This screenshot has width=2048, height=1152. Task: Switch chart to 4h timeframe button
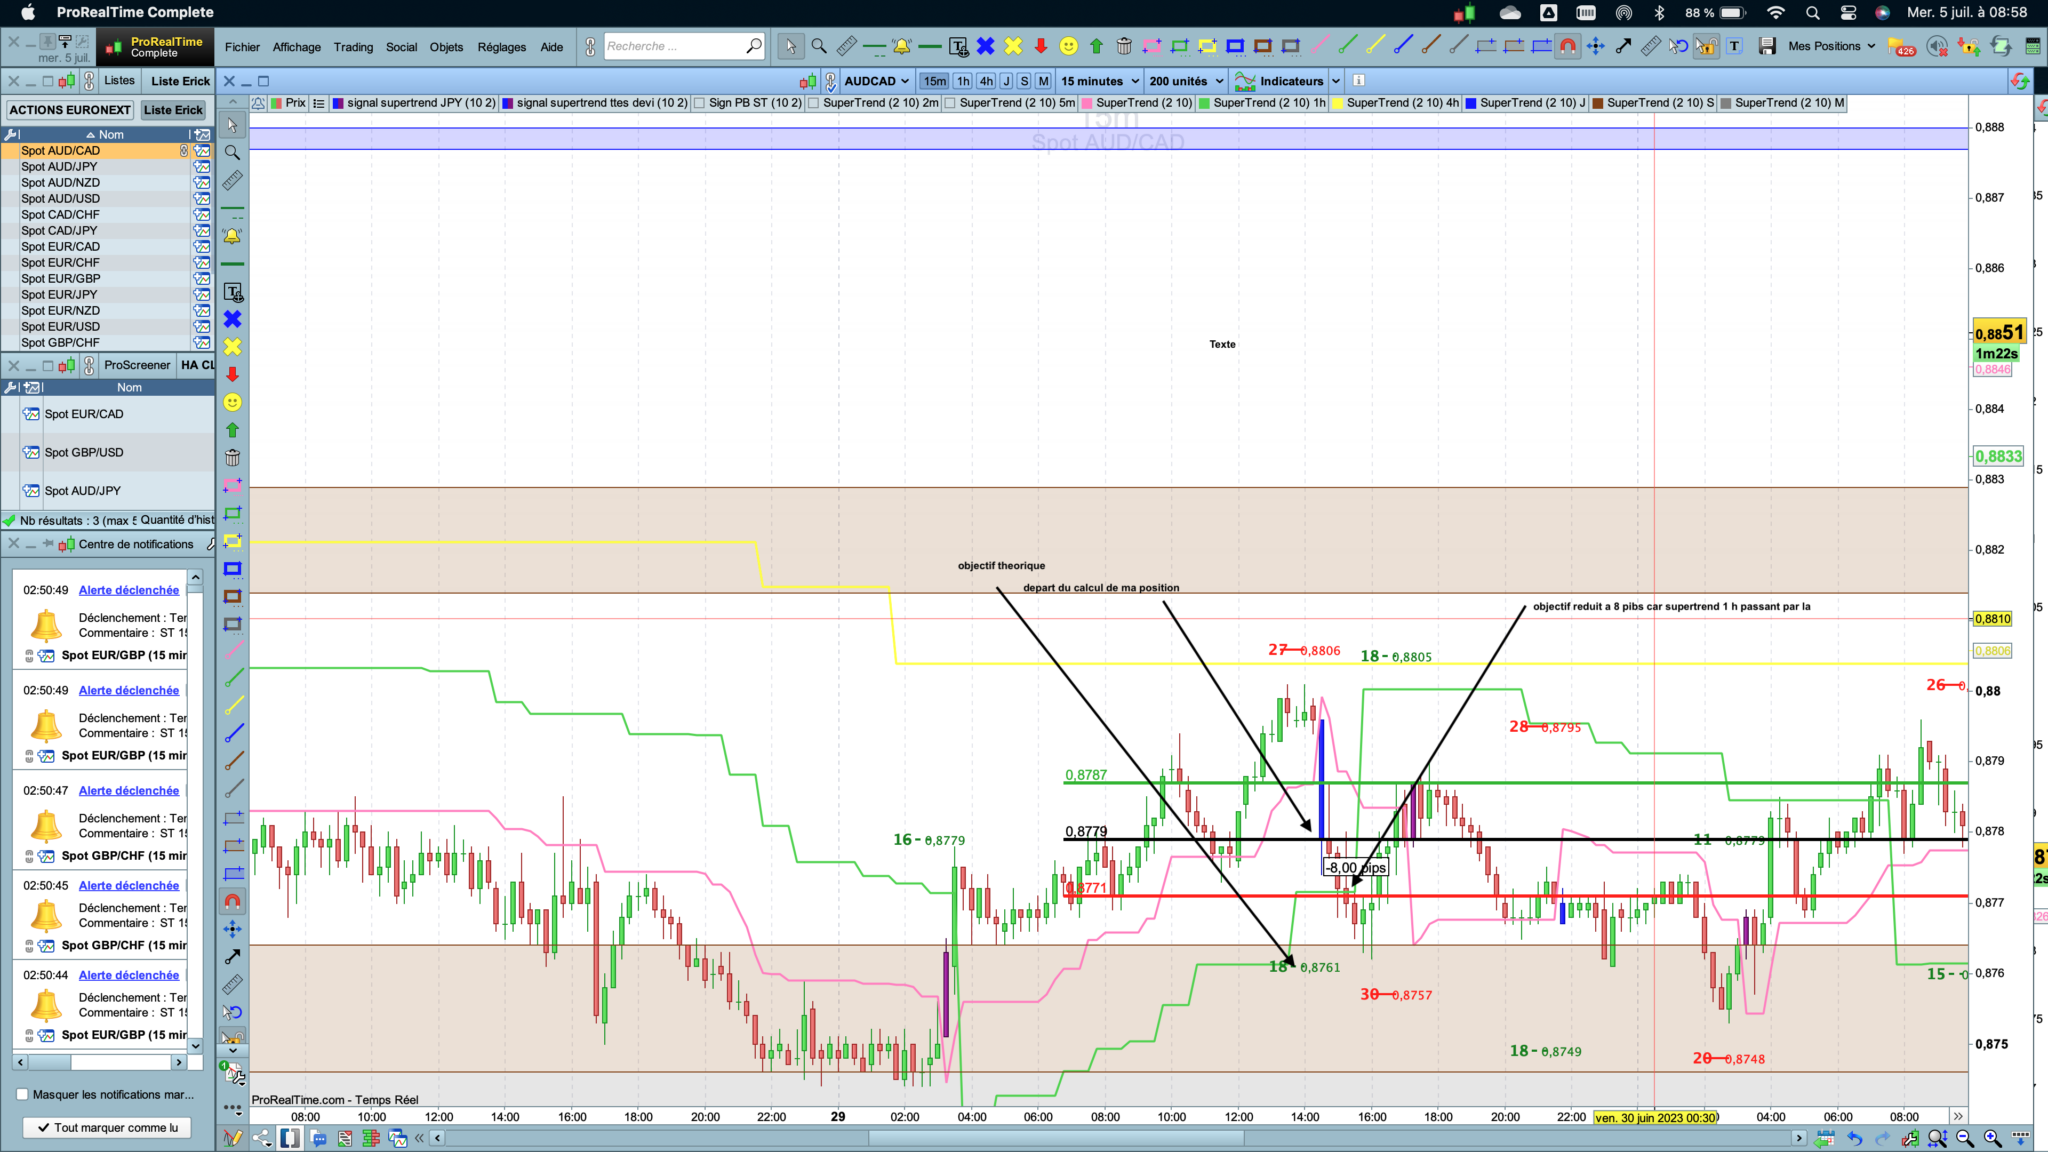pos(986,81)
